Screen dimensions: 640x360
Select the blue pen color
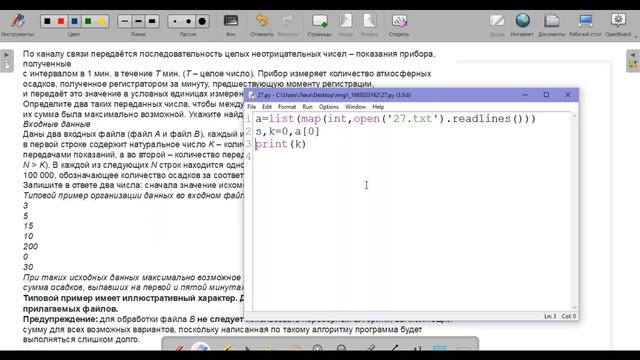coord(74,21)
